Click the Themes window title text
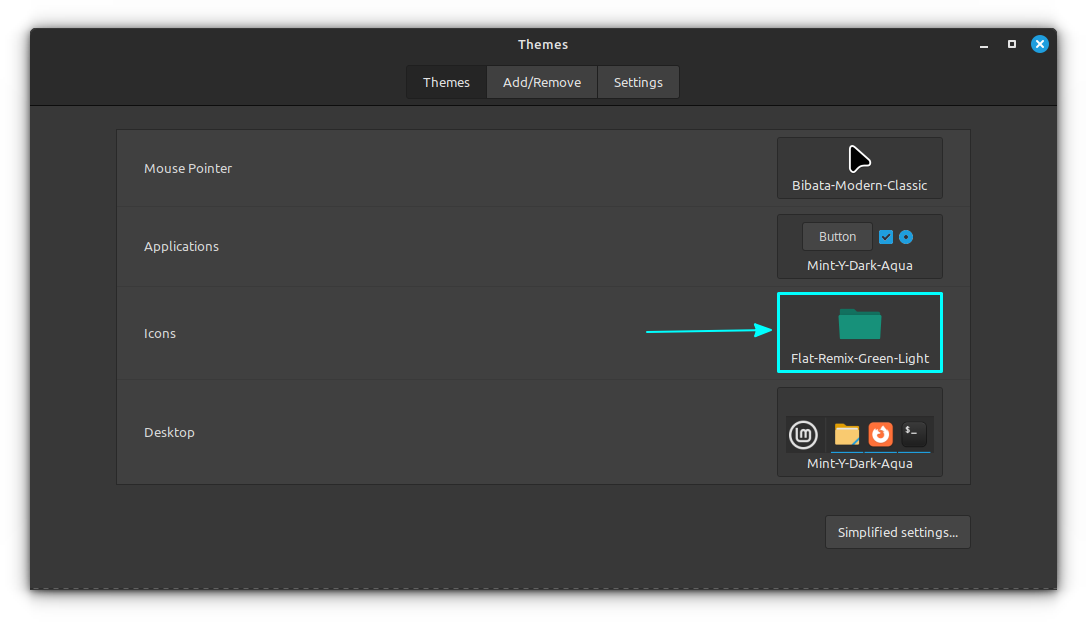The height and width of the screenshot is (622, 1087). click(x=543, y=44)
